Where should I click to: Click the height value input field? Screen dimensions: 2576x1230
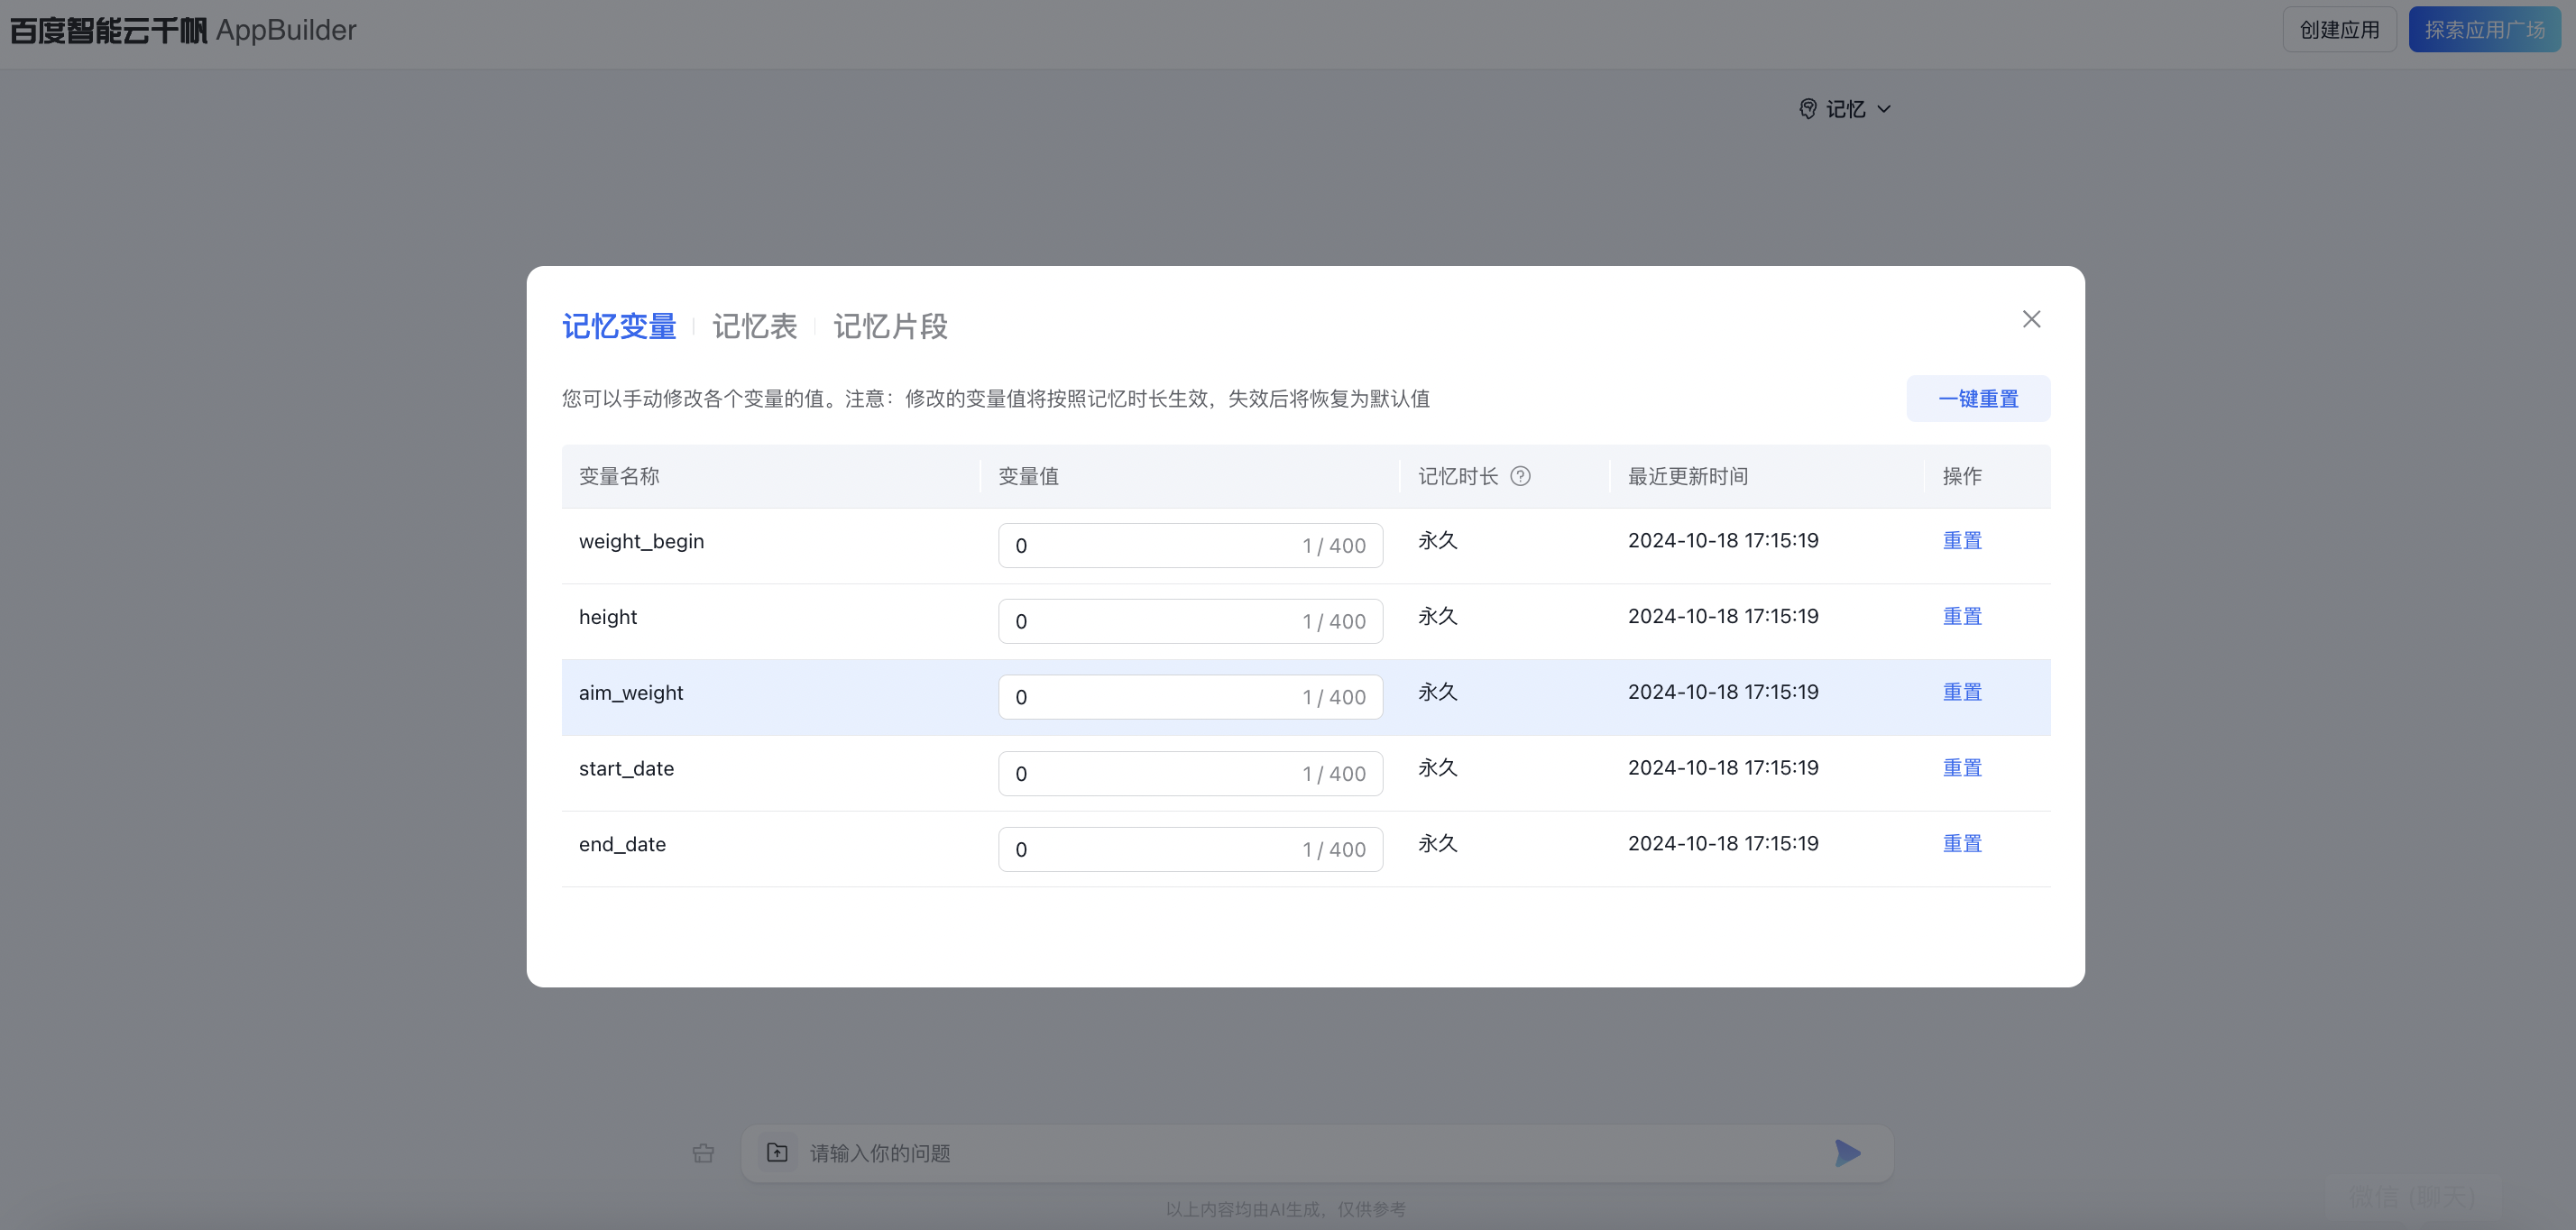click(1190, 622)
